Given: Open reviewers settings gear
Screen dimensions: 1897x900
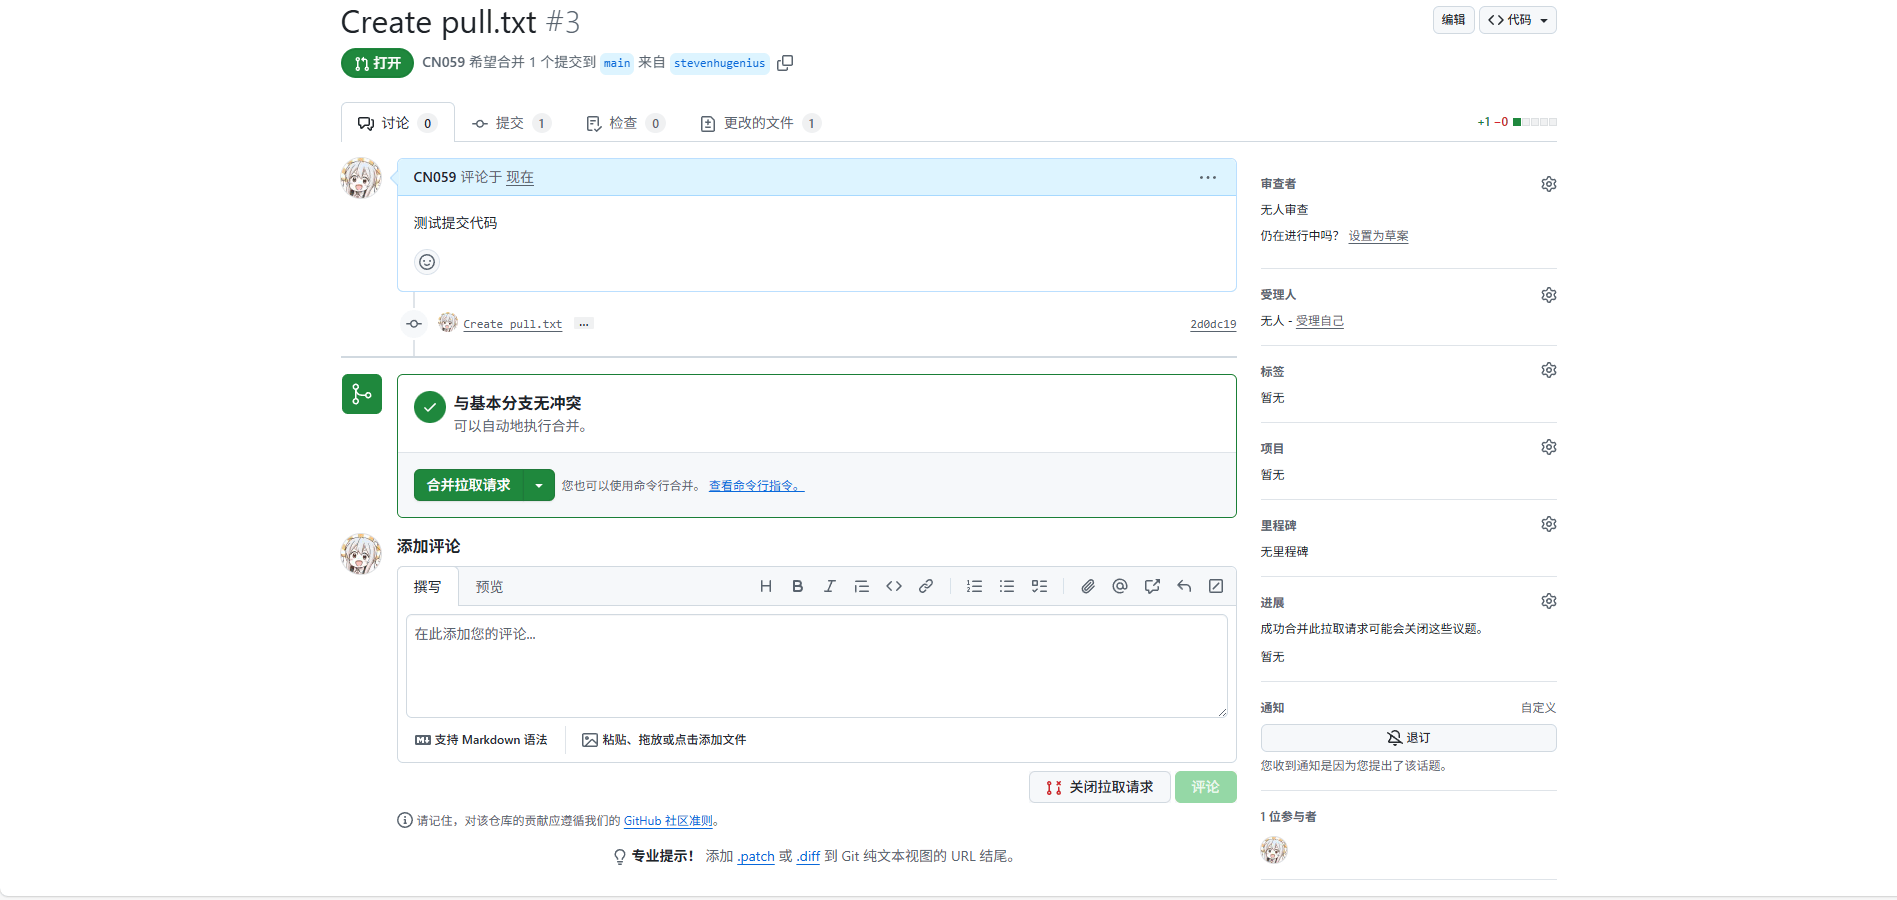Looking at the screenshot, I should tap(1548, 184).
